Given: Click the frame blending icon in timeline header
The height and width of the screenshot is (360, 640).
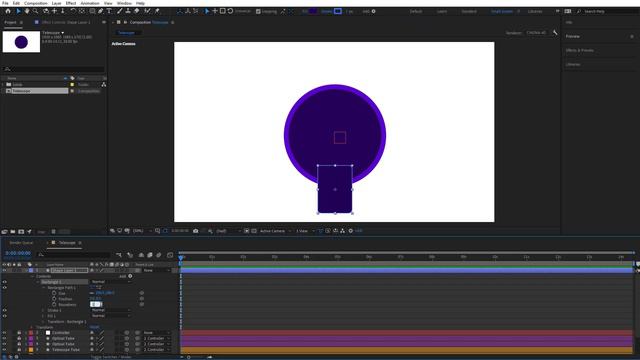Looking at the screenshot, I should (x=150, y=255).
